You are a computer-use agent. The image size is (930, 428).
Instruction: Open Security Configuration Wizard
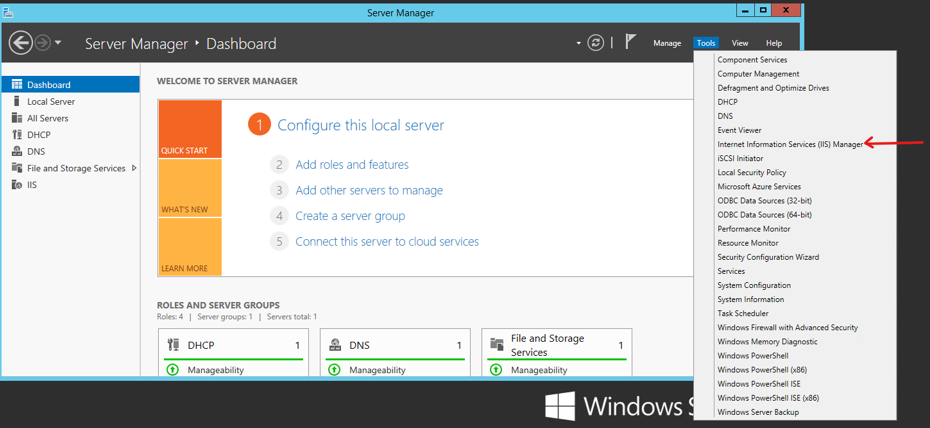click(768, 257)
